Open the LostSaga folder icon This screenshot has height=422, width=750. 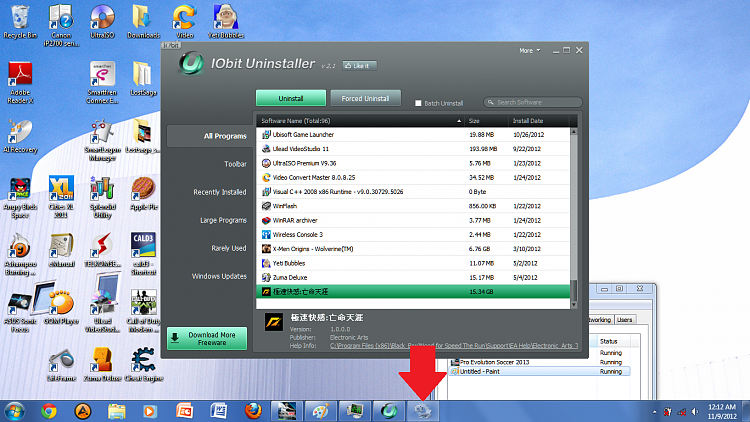[x=143, y=79]
